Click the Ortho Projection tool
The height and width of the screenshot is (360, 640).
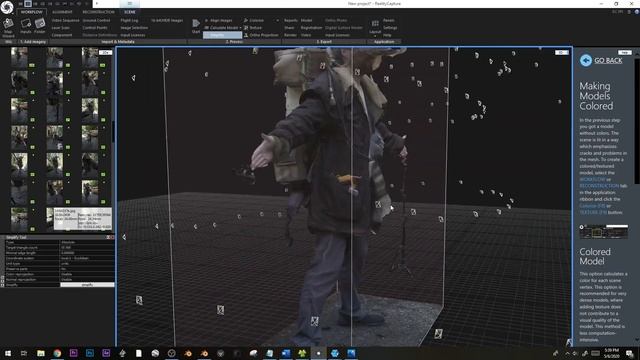tap(261, 35)
